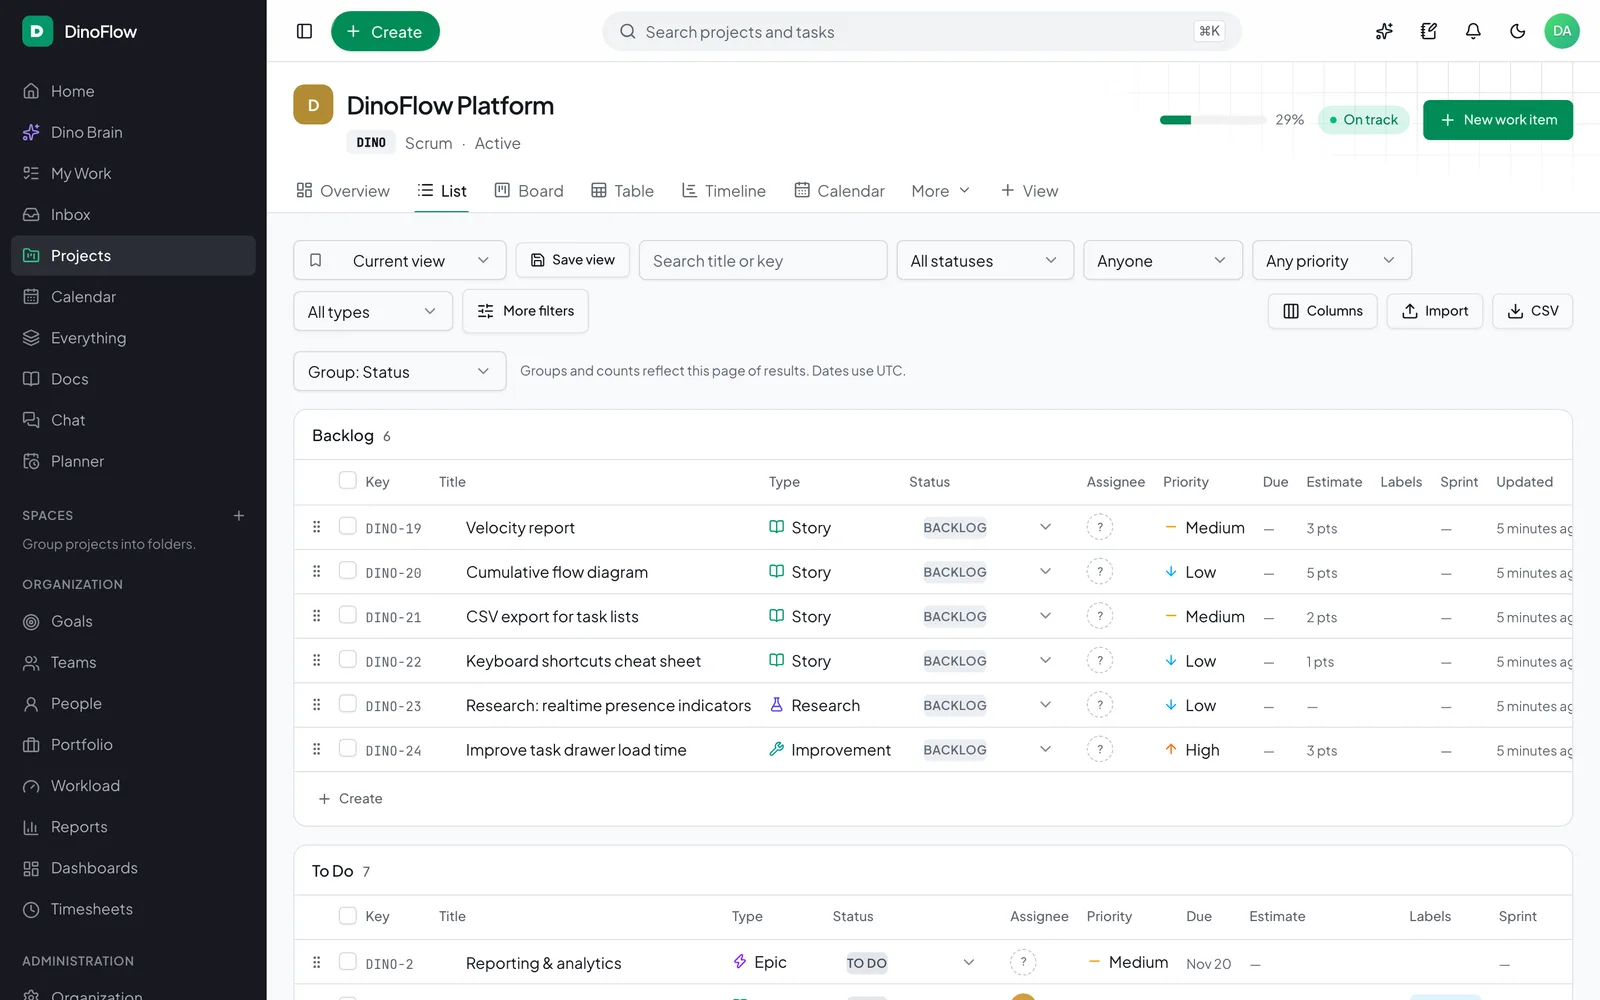Open Dino Brain in sidebar
Screen dimensions: 1600x1000
133,132
